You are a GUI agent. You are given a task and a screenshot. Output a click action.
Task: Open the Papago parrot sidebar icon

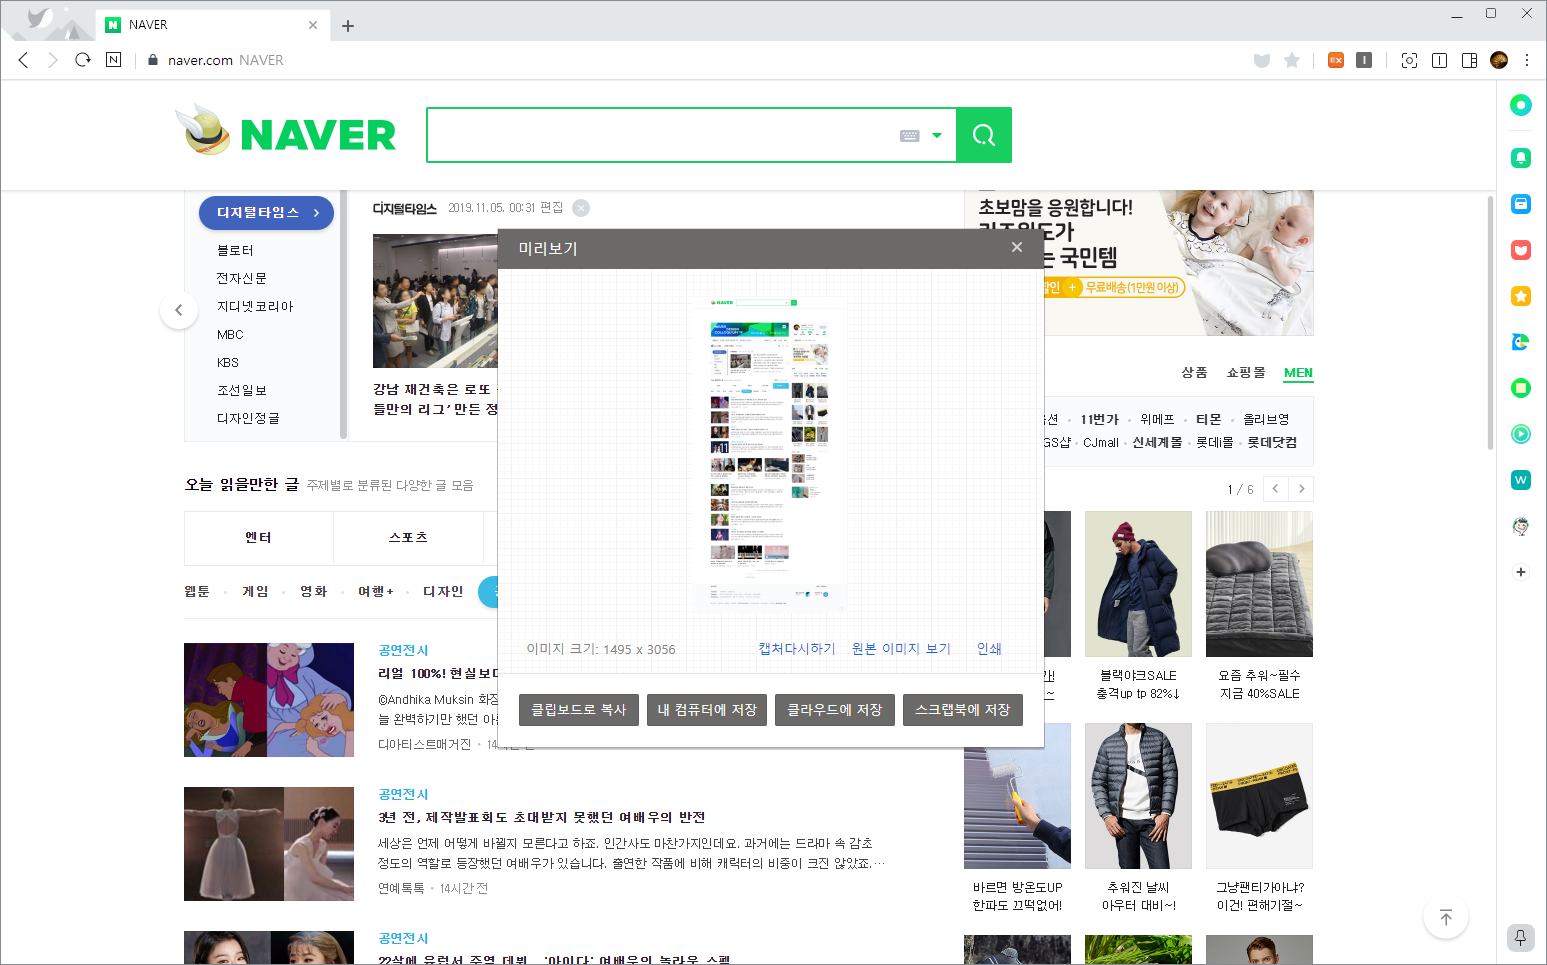(1521, 342)
